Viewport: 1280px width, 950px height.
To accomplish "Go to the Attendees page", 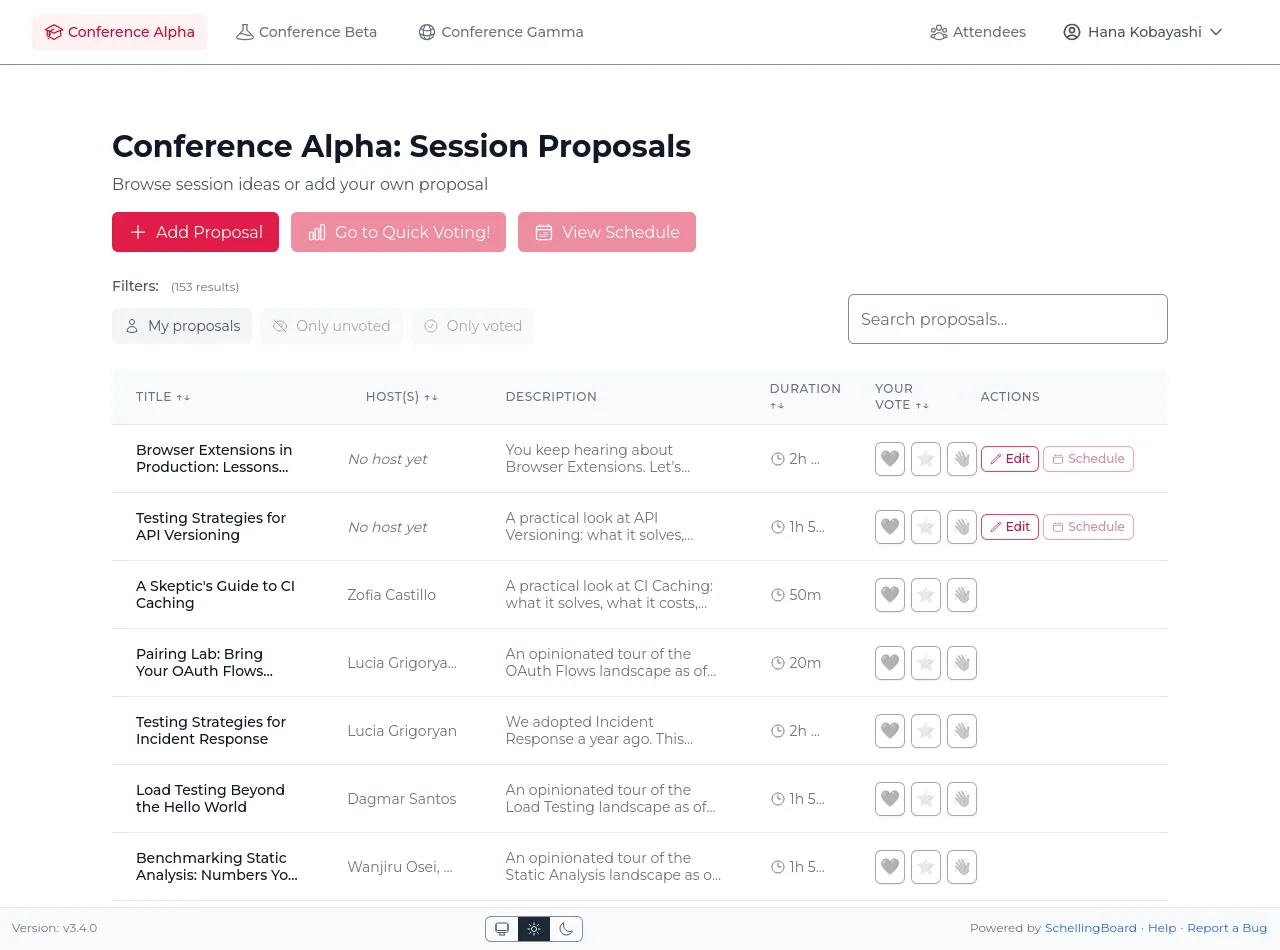I will coord(978,32).
